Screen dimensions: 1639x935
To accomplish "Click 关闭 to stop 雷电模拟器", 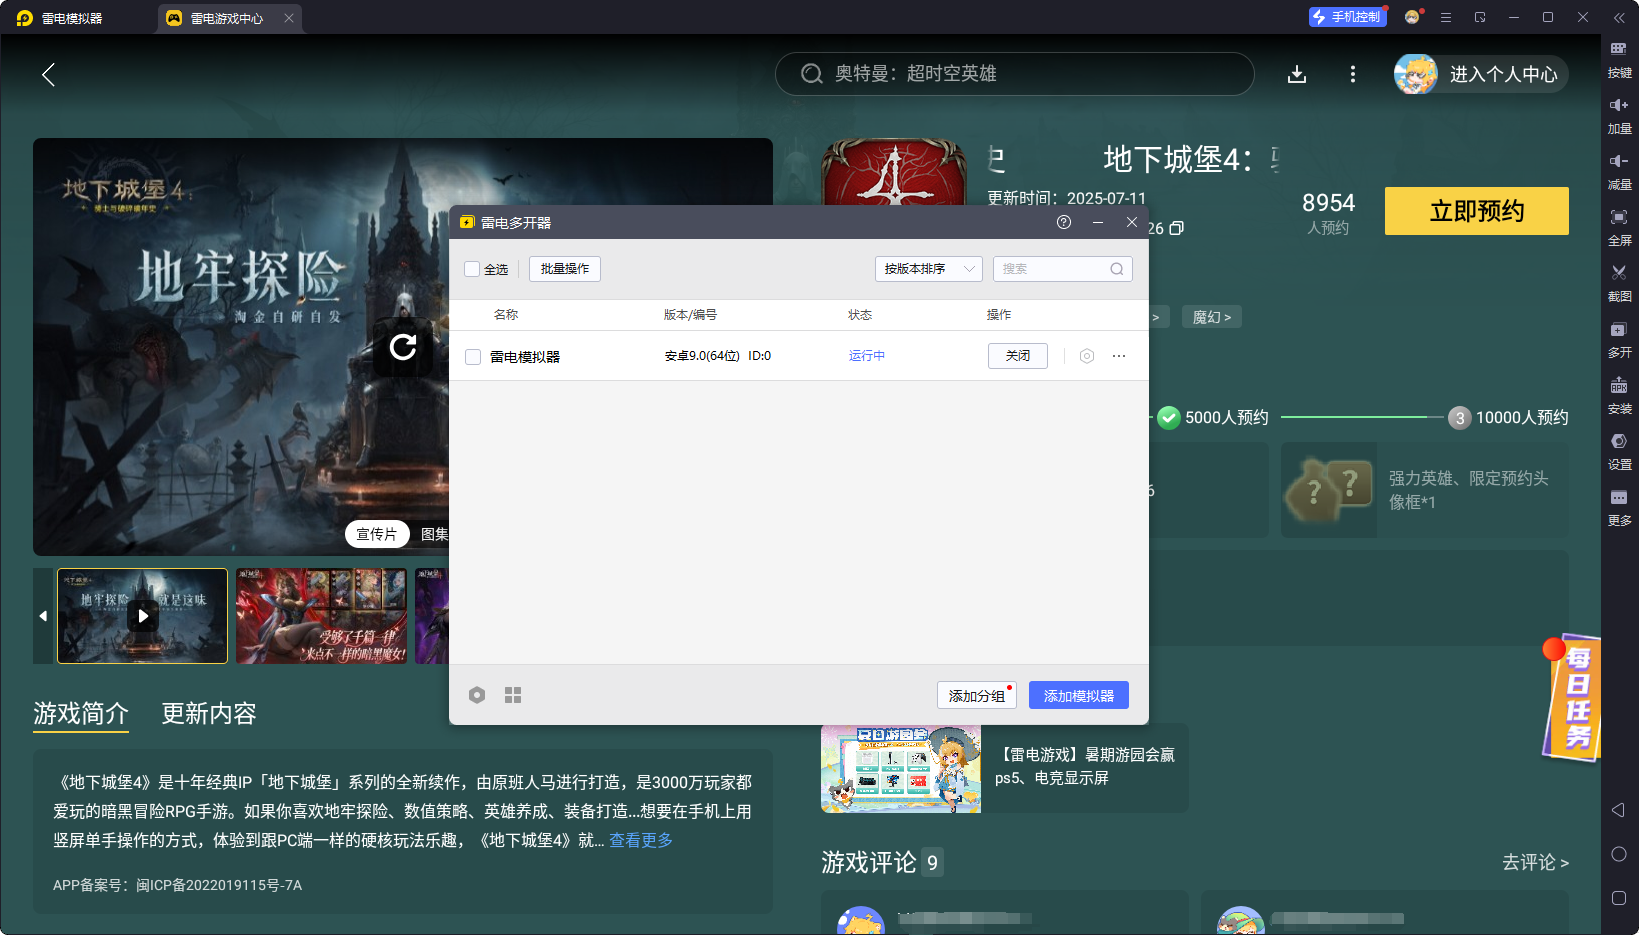I will pos(1018,356).
